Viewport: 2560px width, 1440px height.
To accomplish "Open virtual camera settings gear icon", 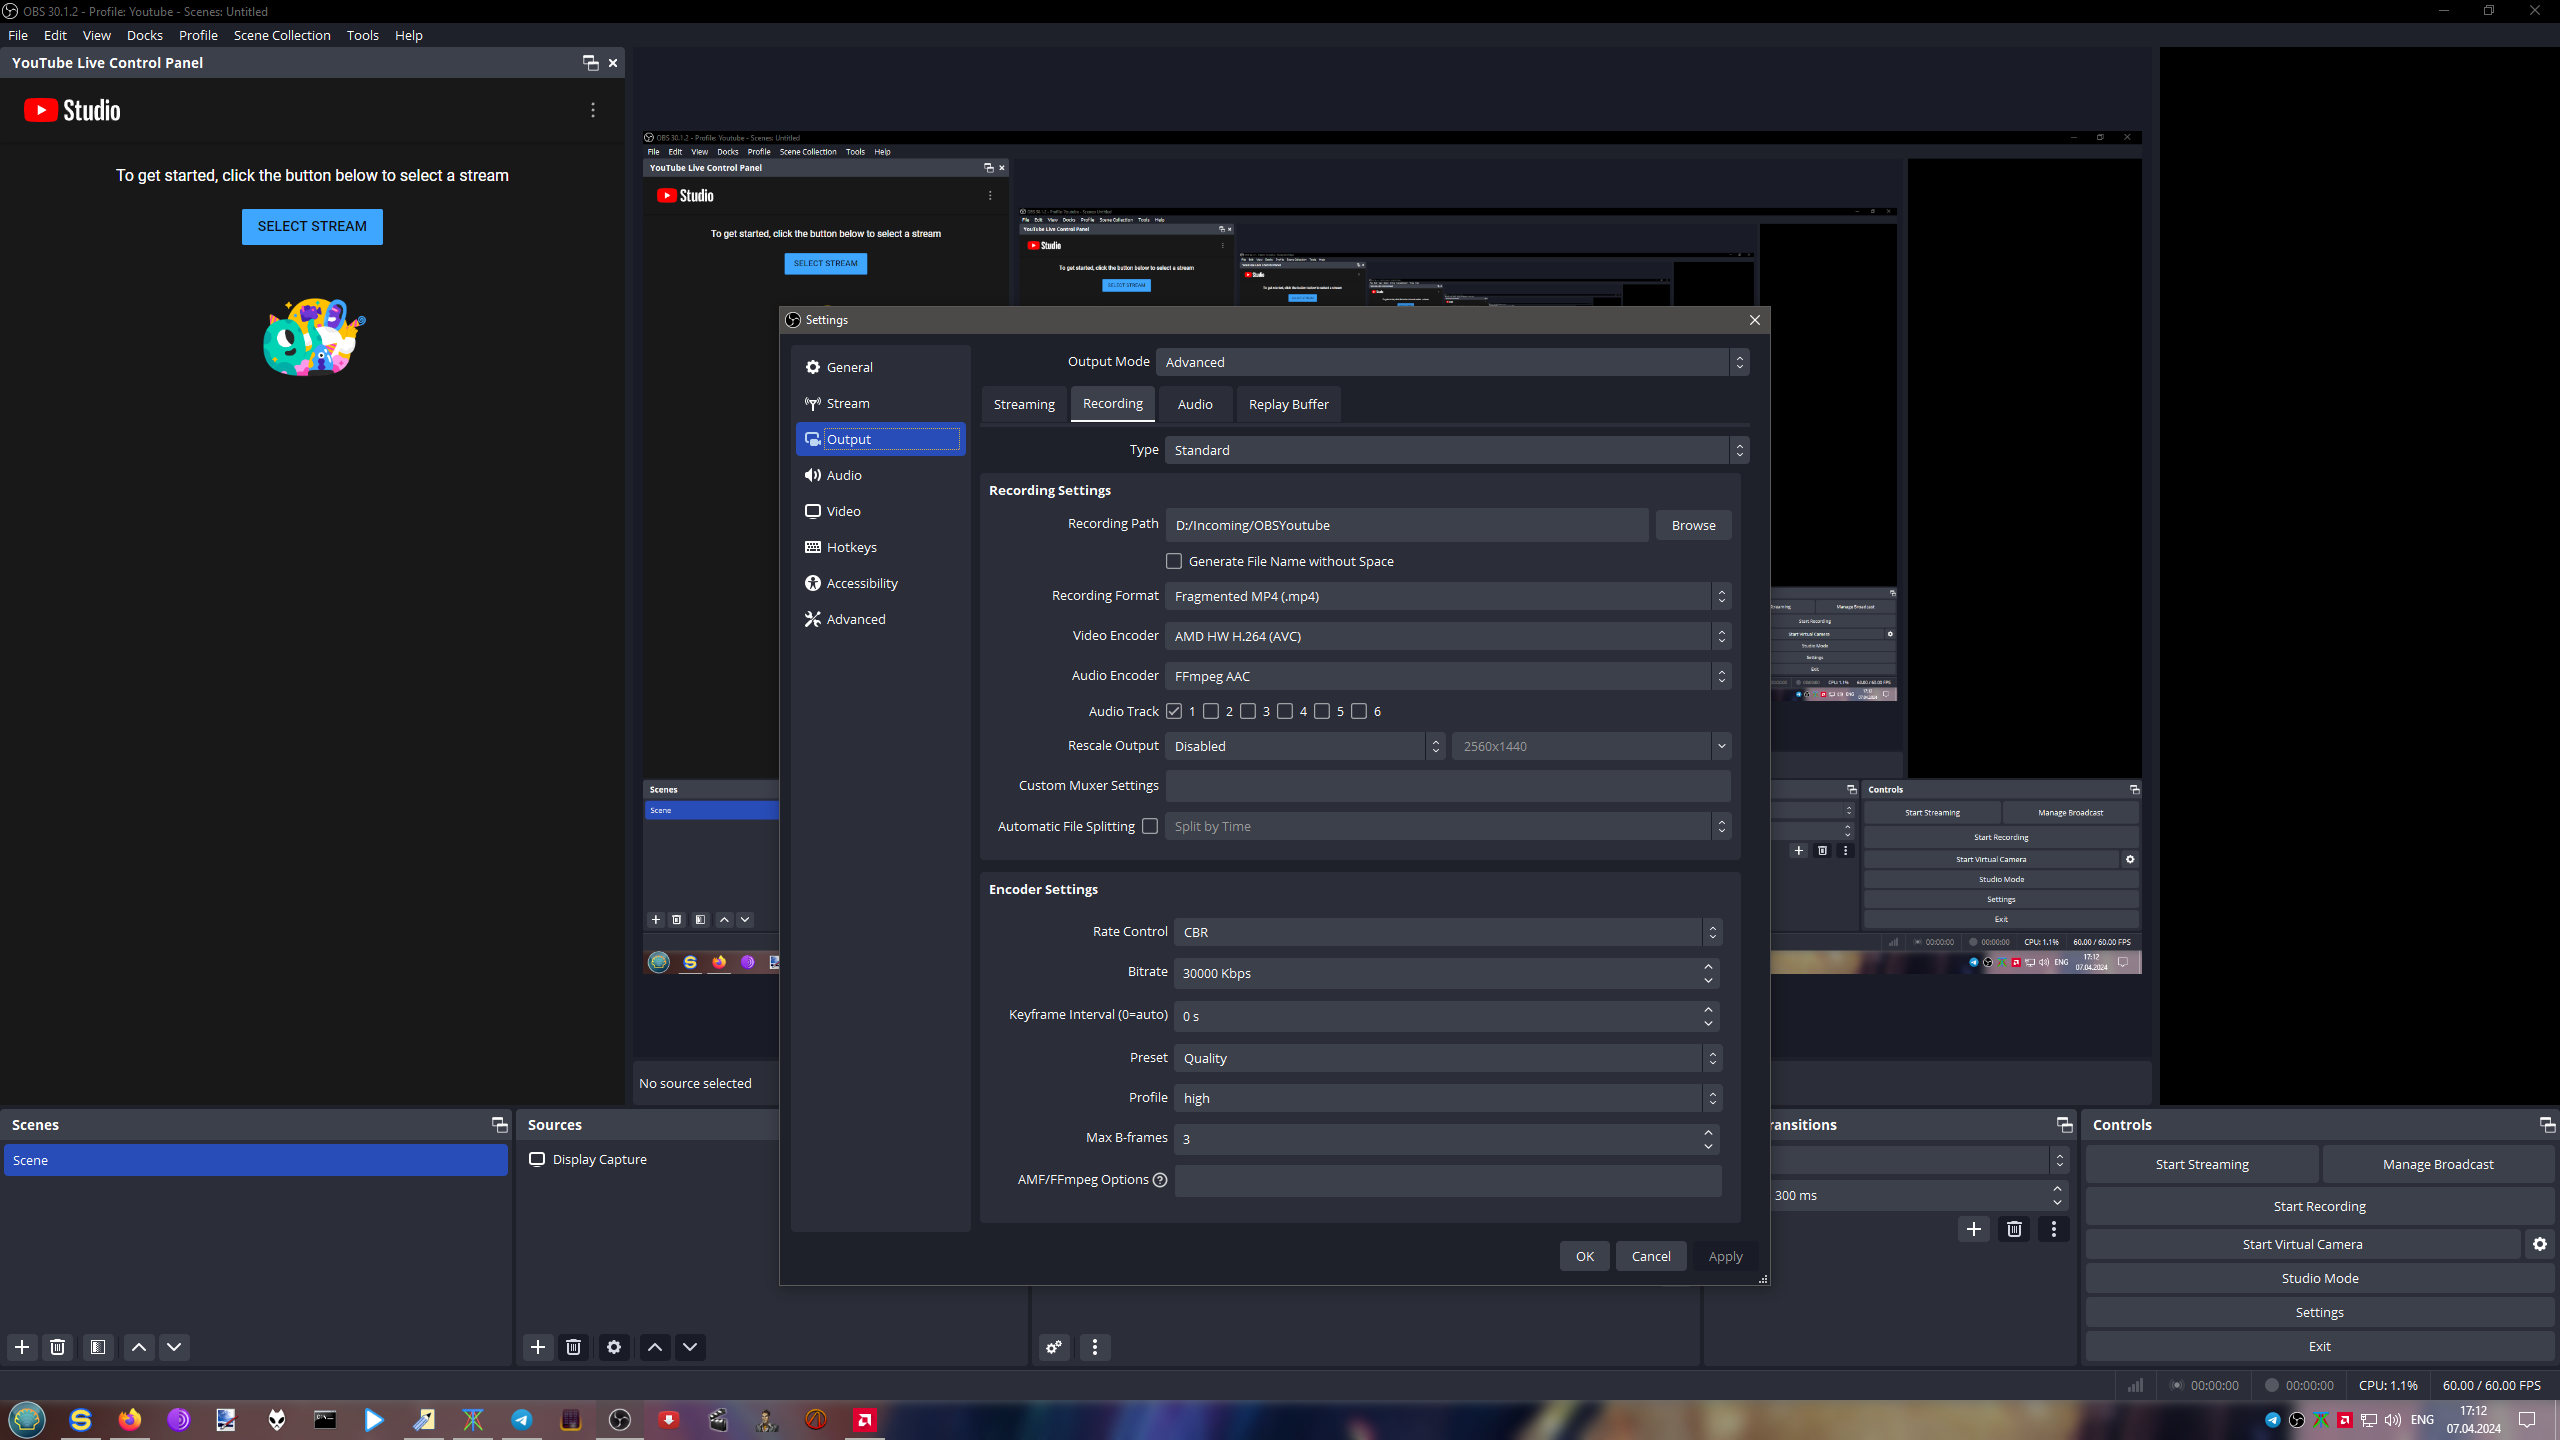I will pos(2540,1244).
